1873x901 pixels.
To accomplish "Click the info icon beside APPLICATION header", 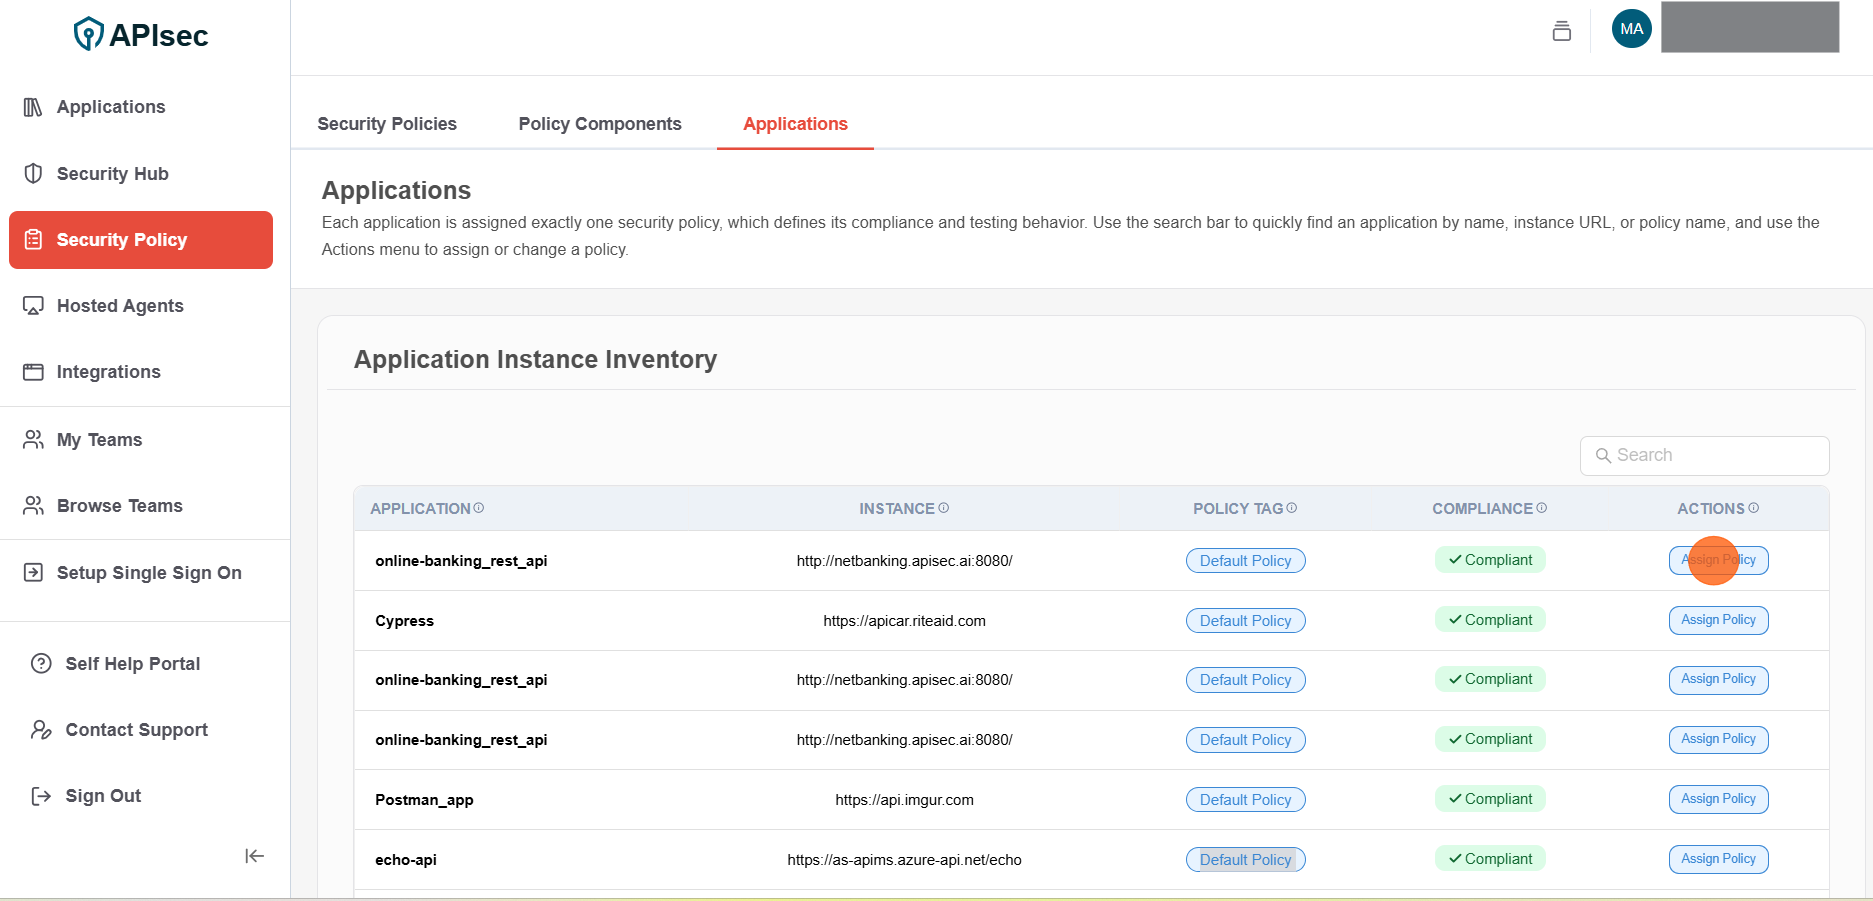I will [479, 508].
